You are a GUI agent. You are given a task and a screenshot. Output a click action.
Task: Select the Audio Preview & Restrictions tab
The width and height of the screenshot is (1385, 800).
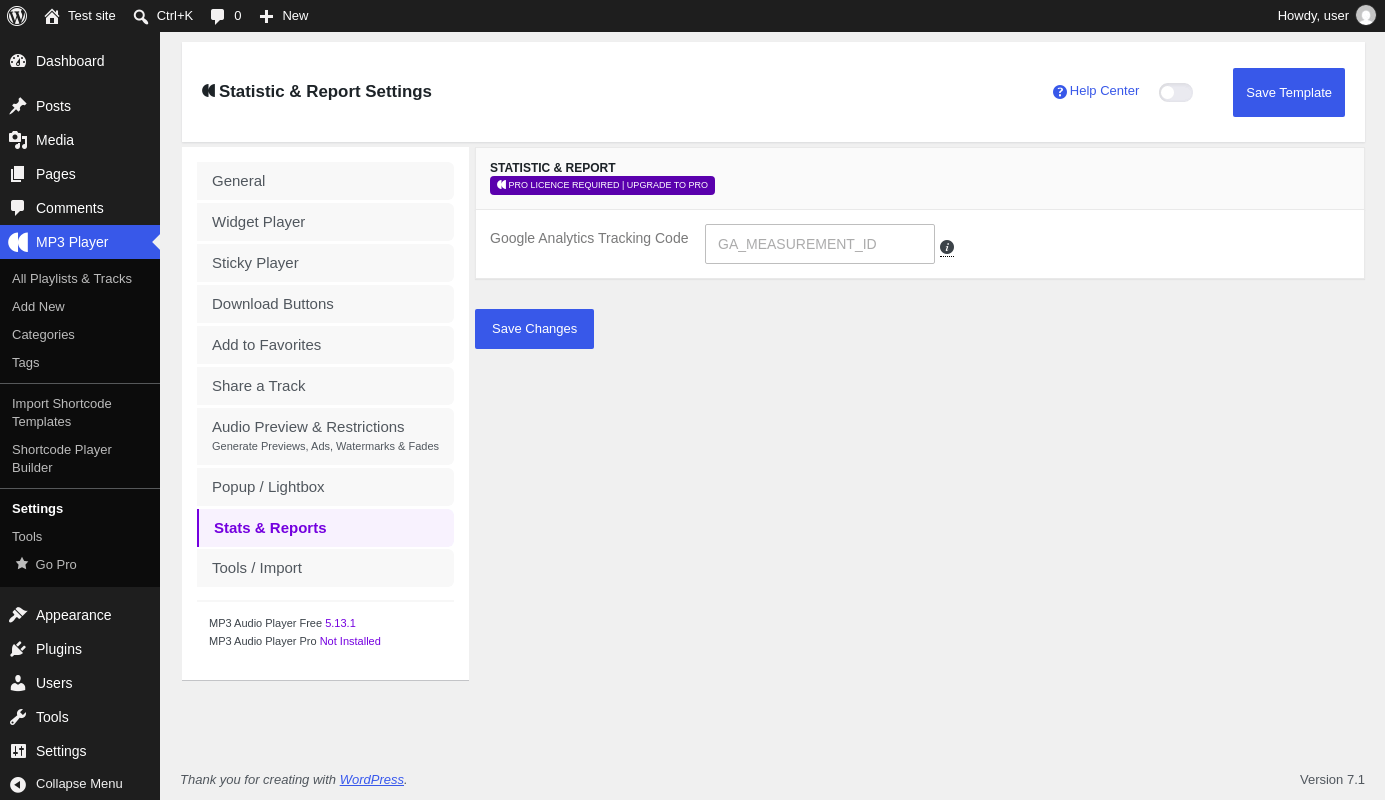click(x=325, y=436)
